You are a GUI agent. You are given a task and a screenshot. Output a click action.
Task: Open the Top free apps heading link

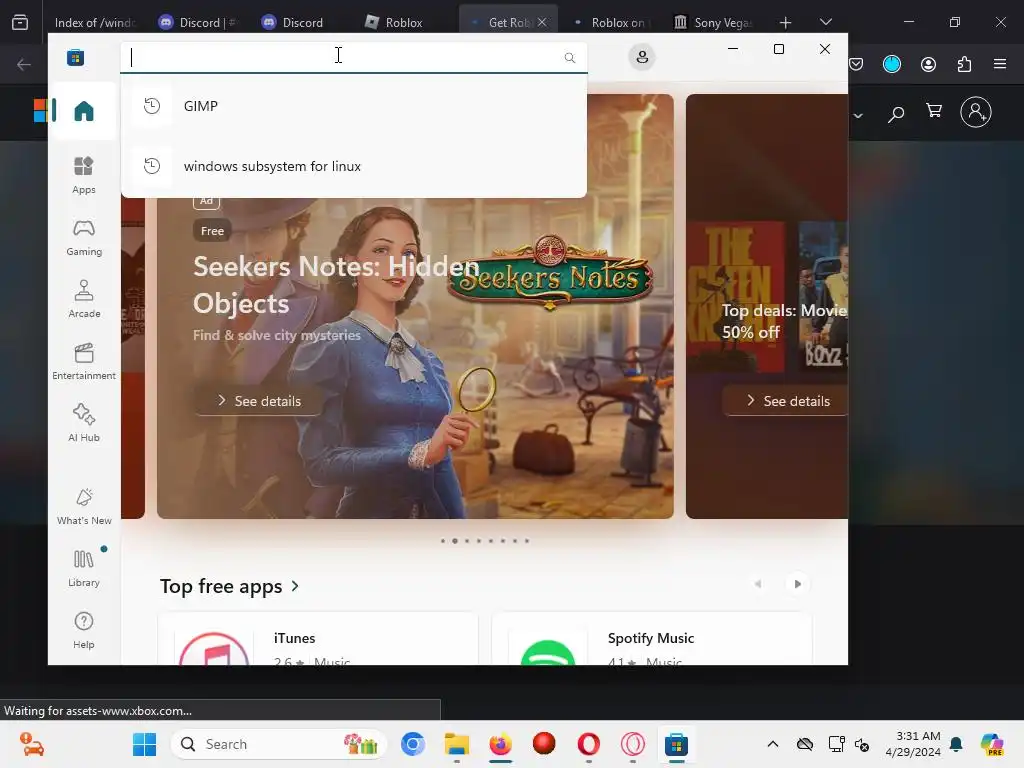point(230,586)
